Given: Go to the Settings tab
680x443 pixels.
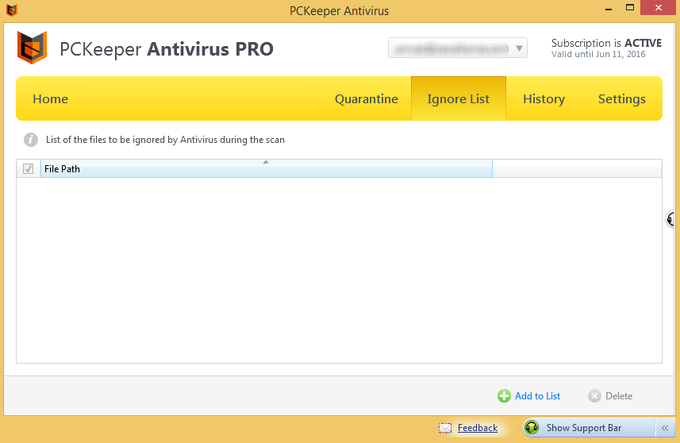Looking at the screenshot, I should tap(622, 99).
